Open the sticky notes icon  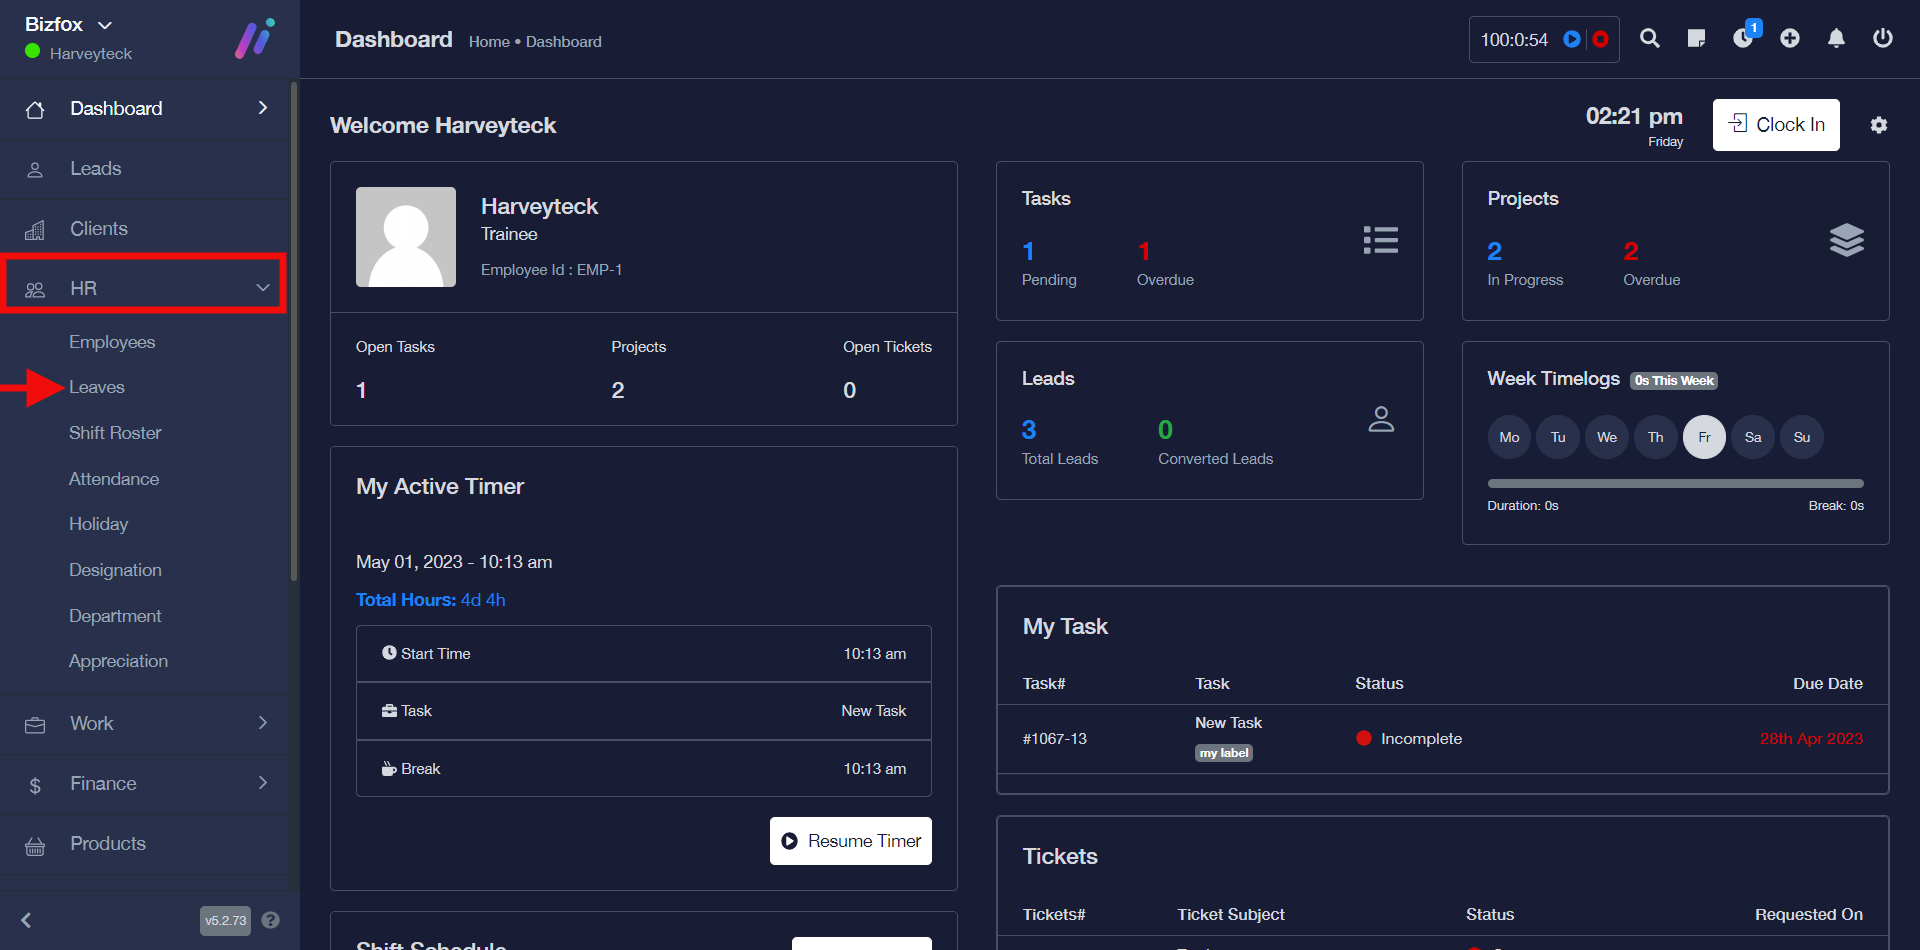coord(1696,39)
